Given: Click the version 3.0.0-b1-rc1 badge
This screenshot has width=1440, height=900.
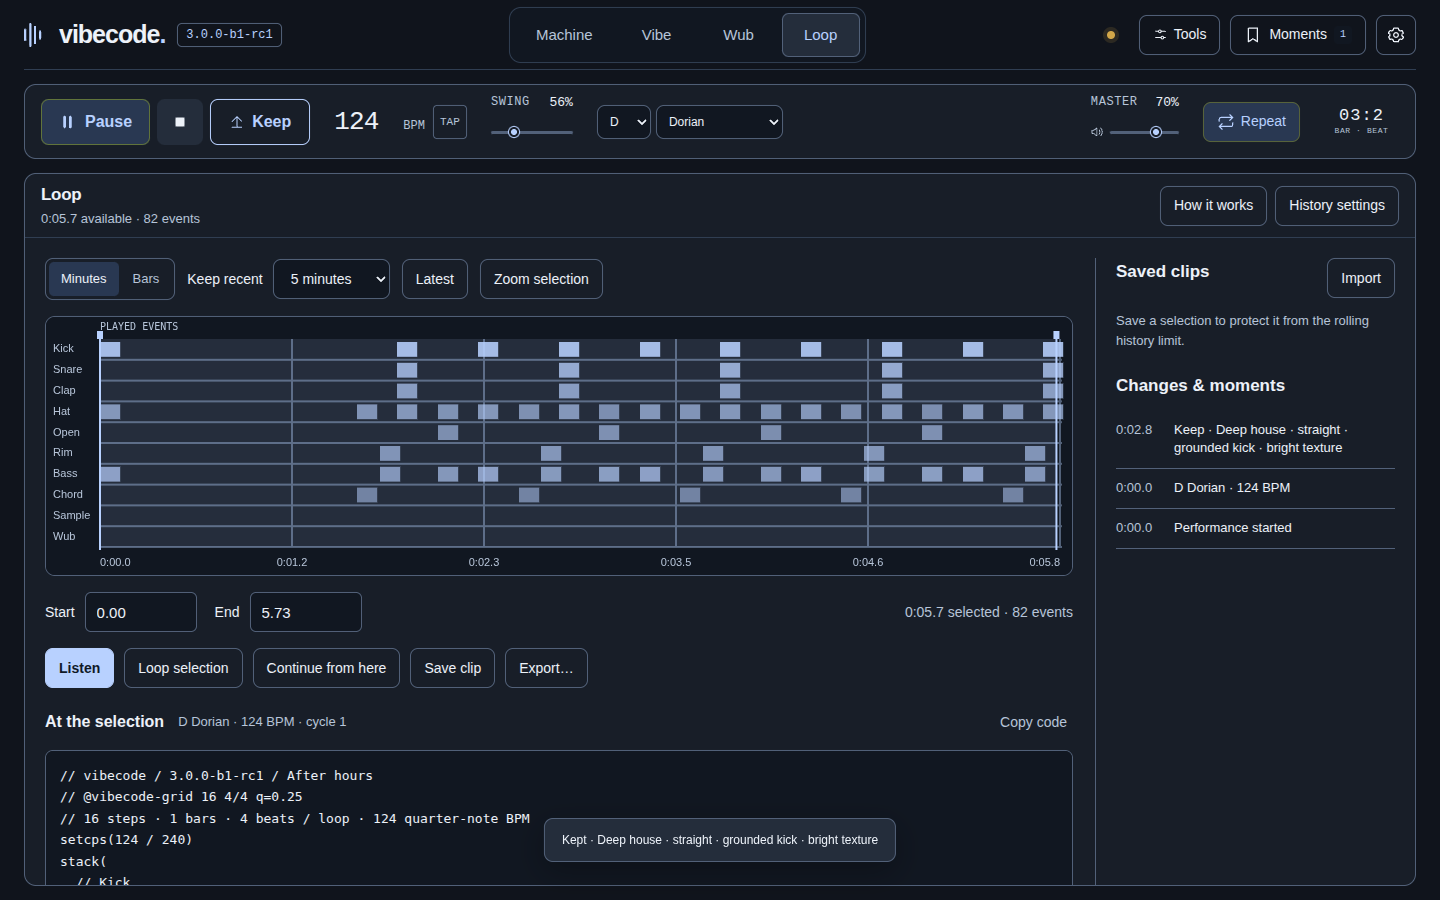Looking at the screenshot, I should pyautogui.click(x=229, y=35).
